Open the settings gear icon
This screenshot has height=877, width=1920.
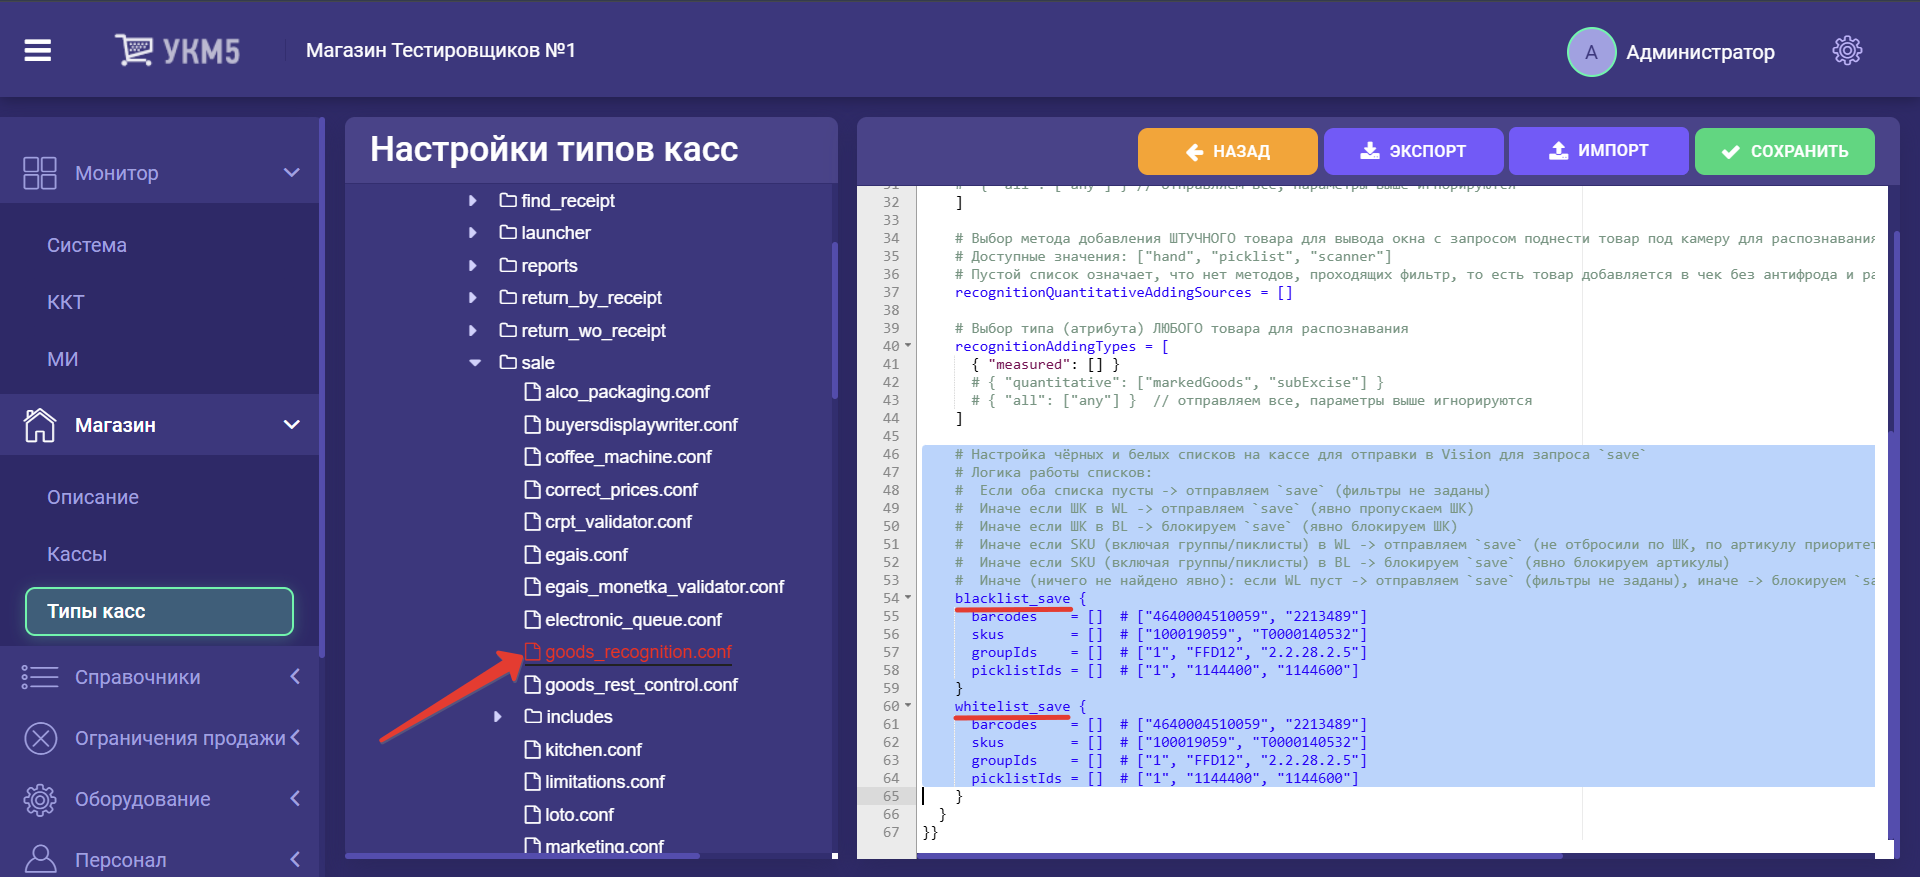1846,51
